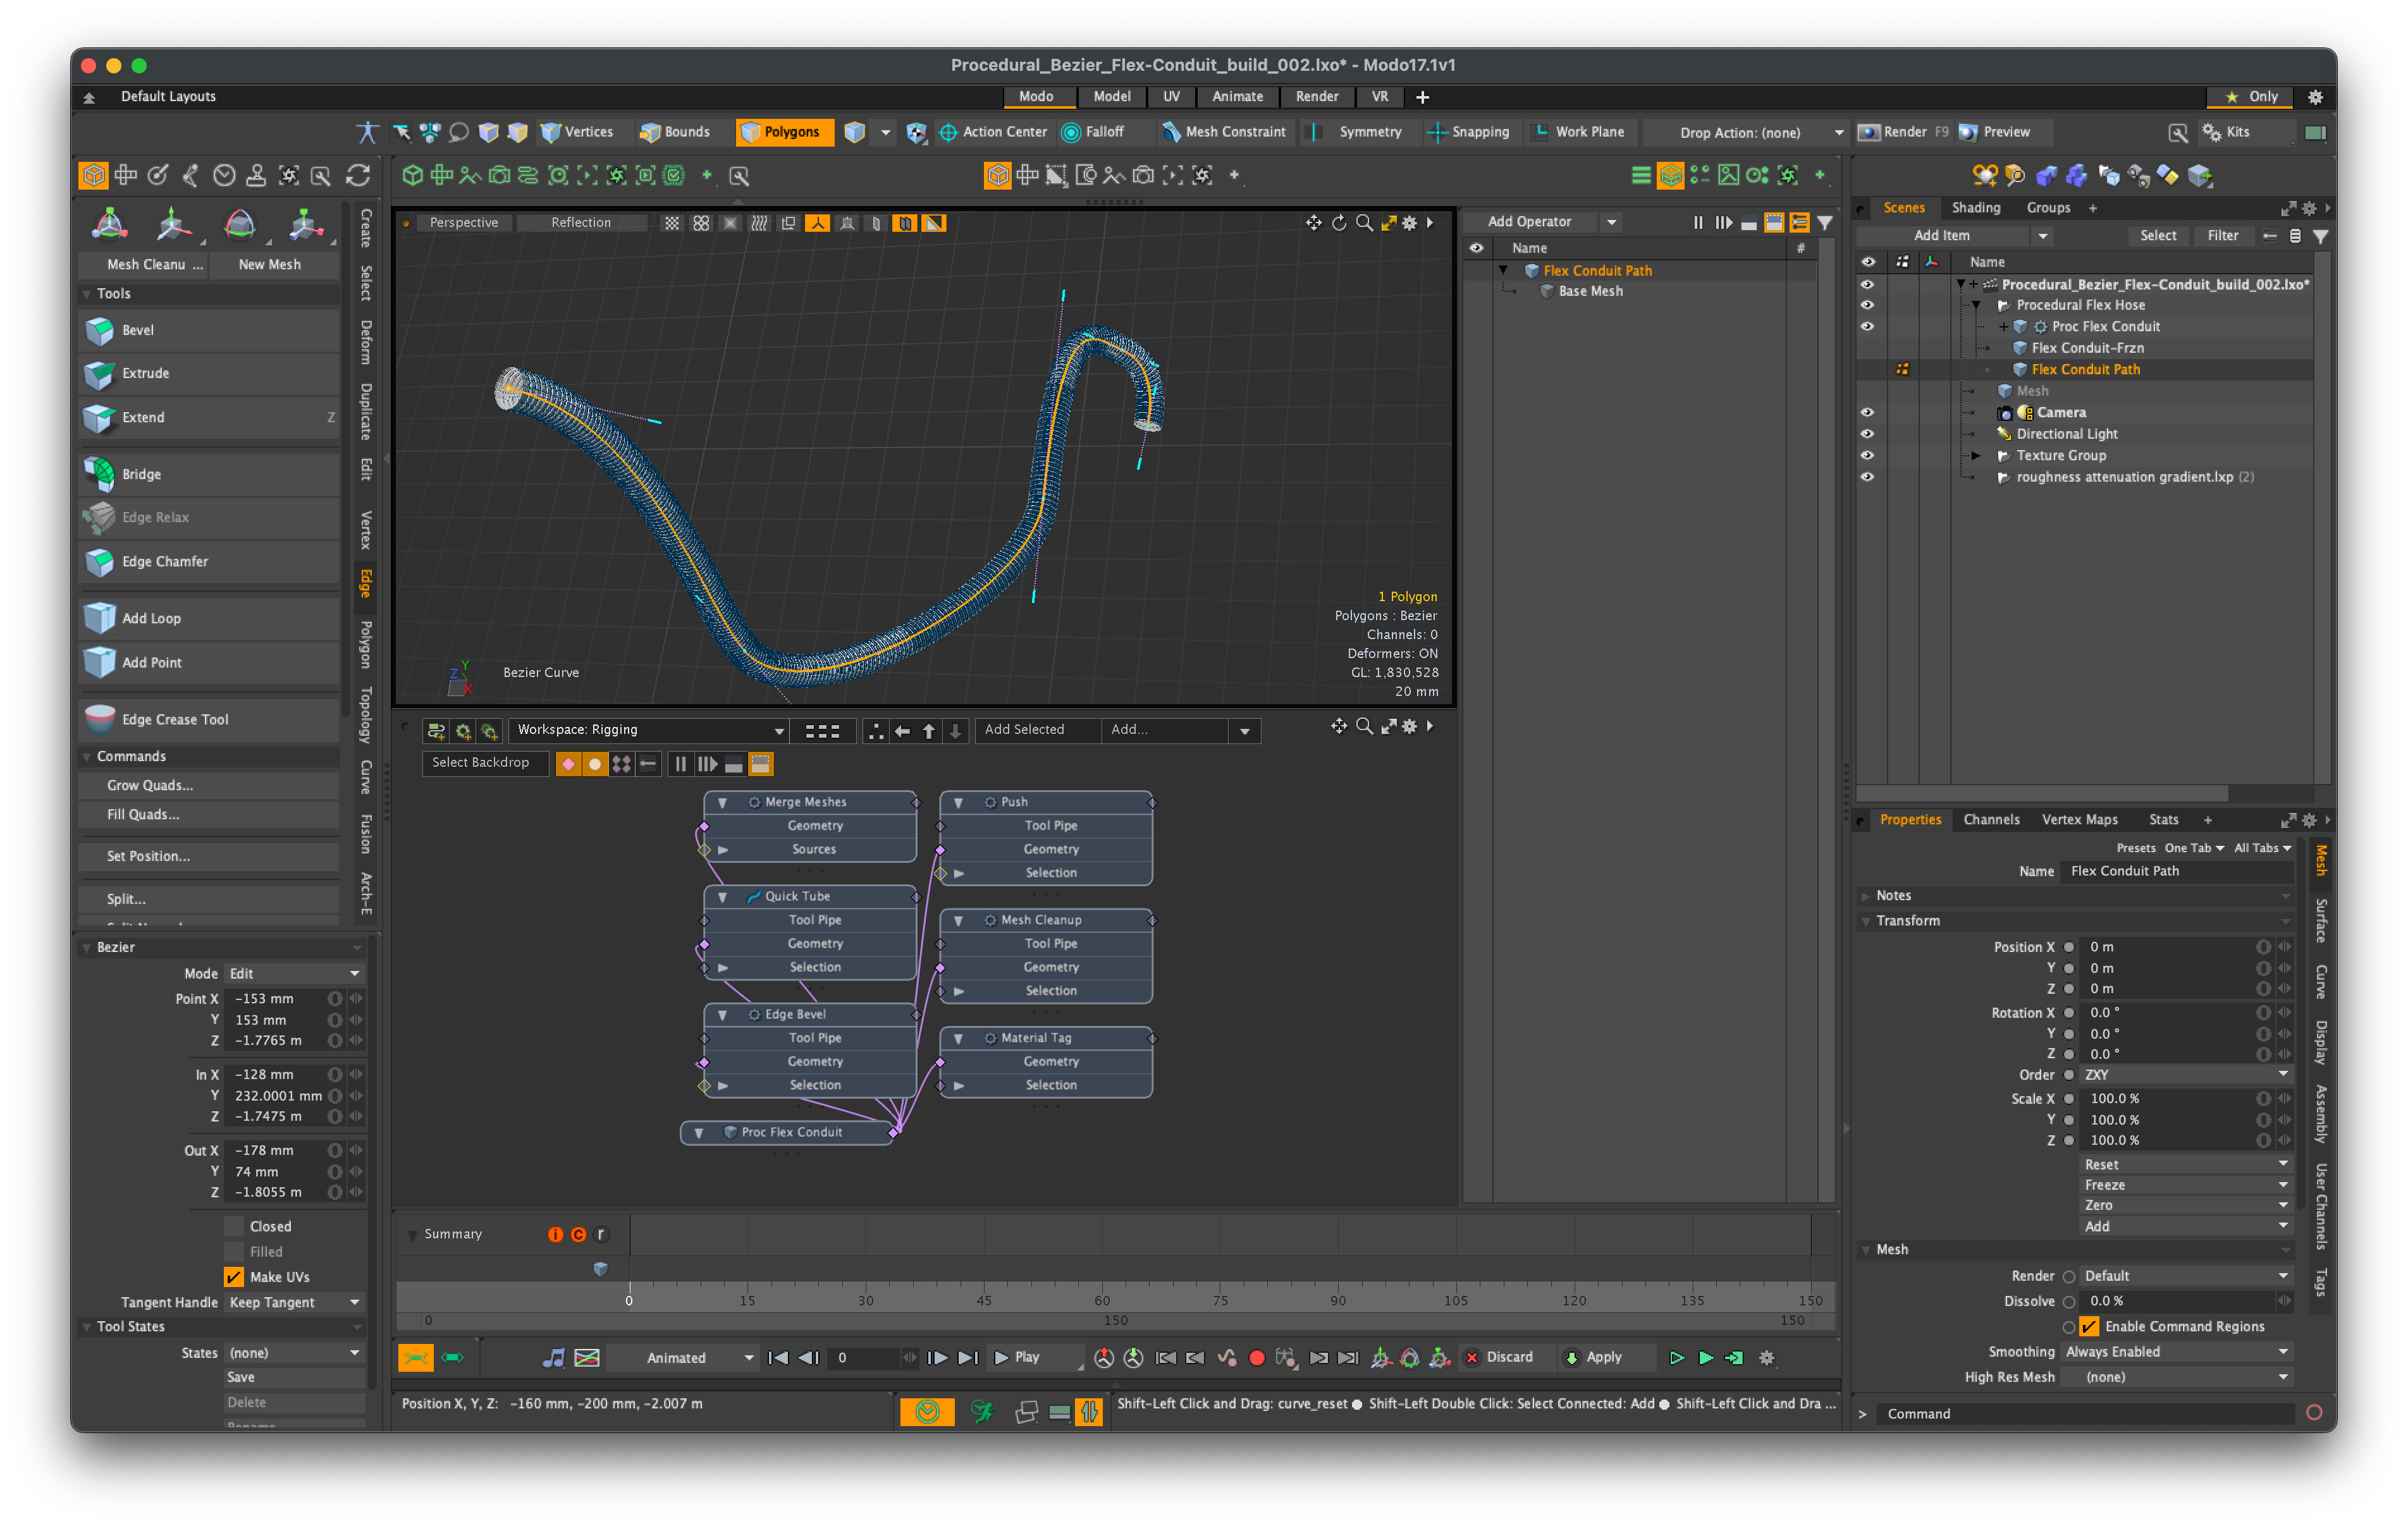
Task: Click the New Mesh button
Action: tap(269, 264)
